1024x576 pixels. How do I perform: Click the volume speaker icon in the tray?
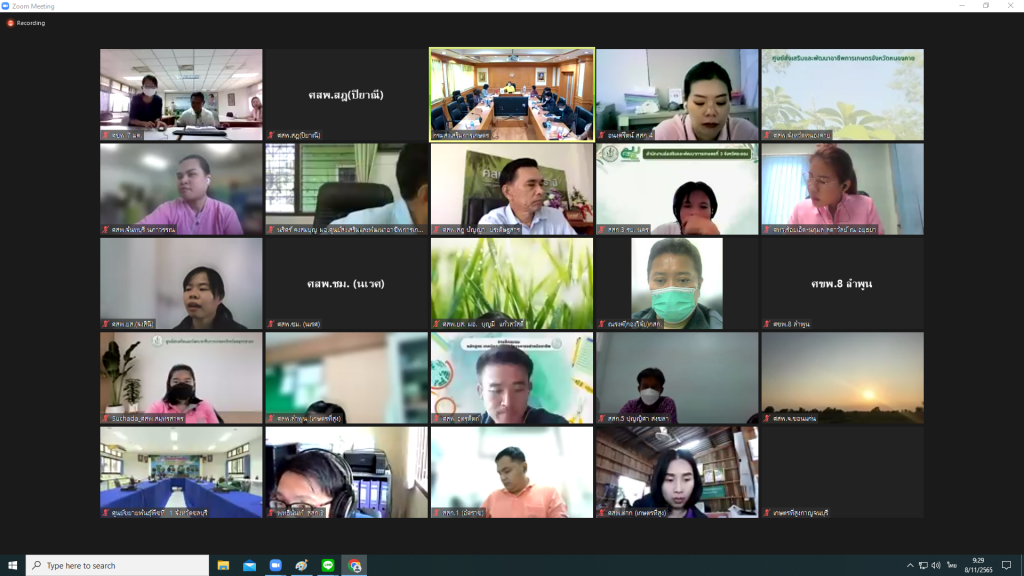point(937,565)
